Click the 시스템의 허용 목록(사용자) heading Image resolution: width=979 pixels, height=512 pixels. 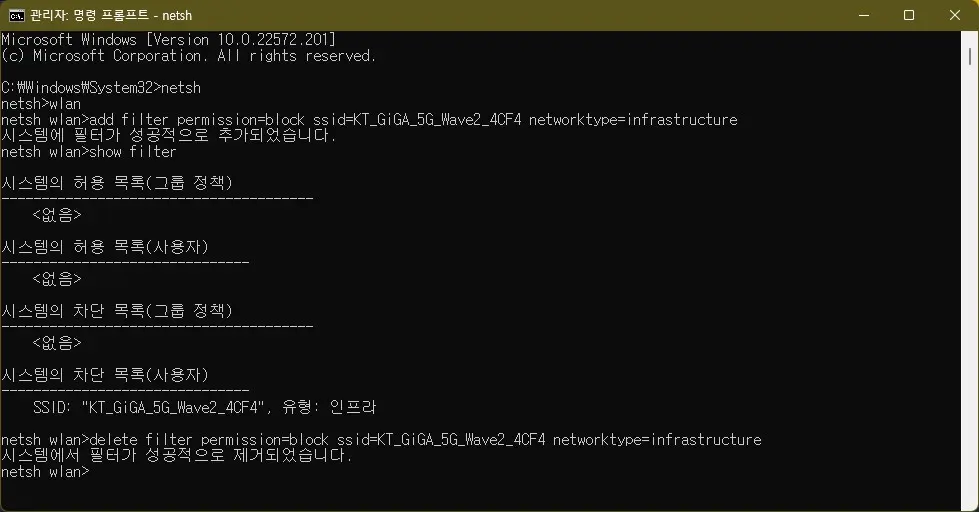[x=105, y=247]
